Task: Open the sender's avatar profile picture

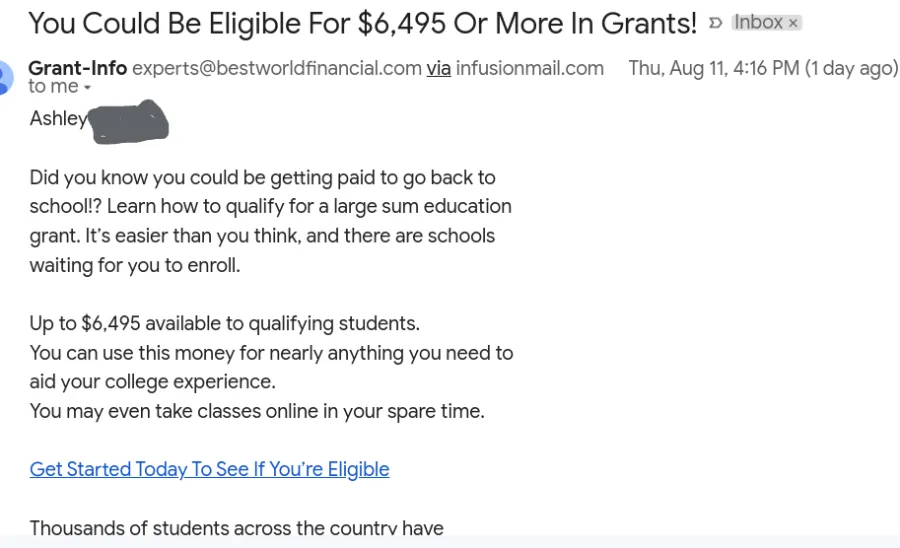Action: point(6,77)
